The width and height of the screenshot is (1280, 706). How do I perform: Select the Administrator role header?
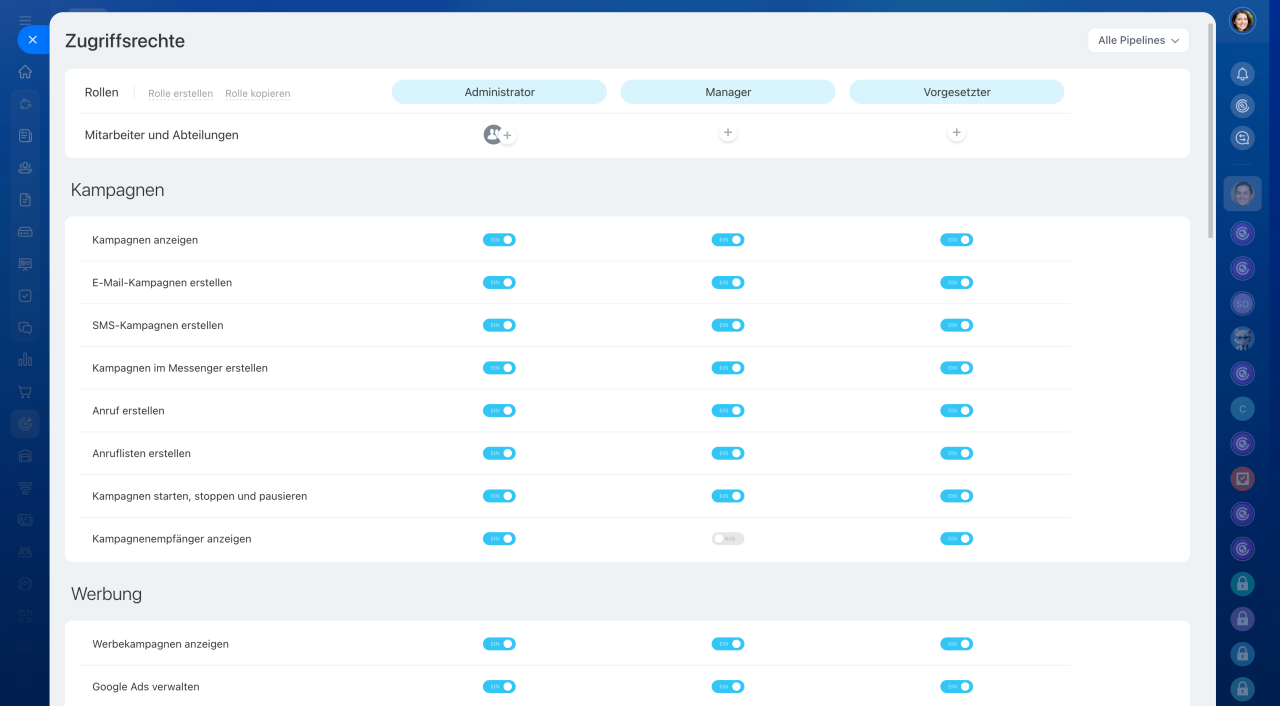tap(499, 92)
